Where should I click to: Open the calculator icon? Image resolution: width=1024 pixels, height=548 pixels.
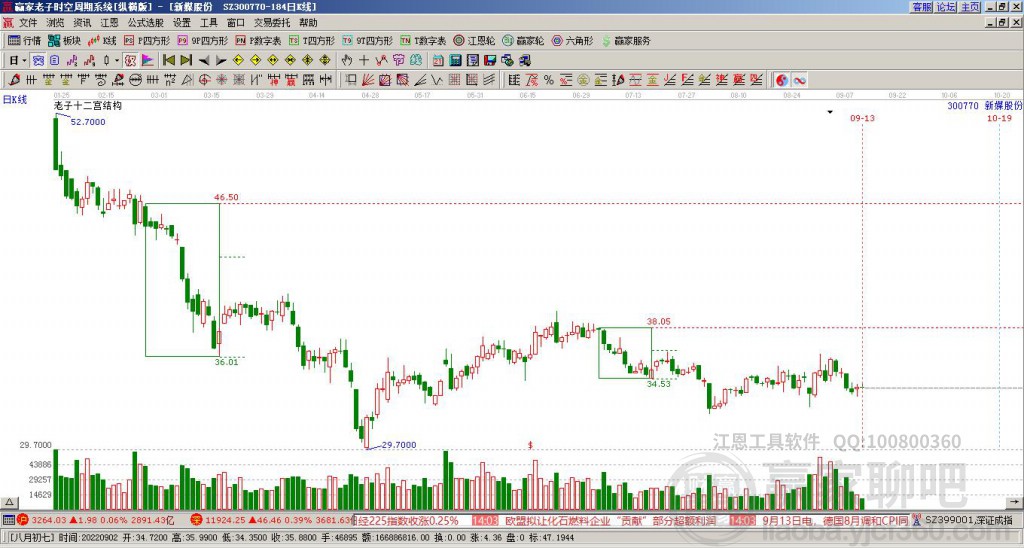click(456, 61)
